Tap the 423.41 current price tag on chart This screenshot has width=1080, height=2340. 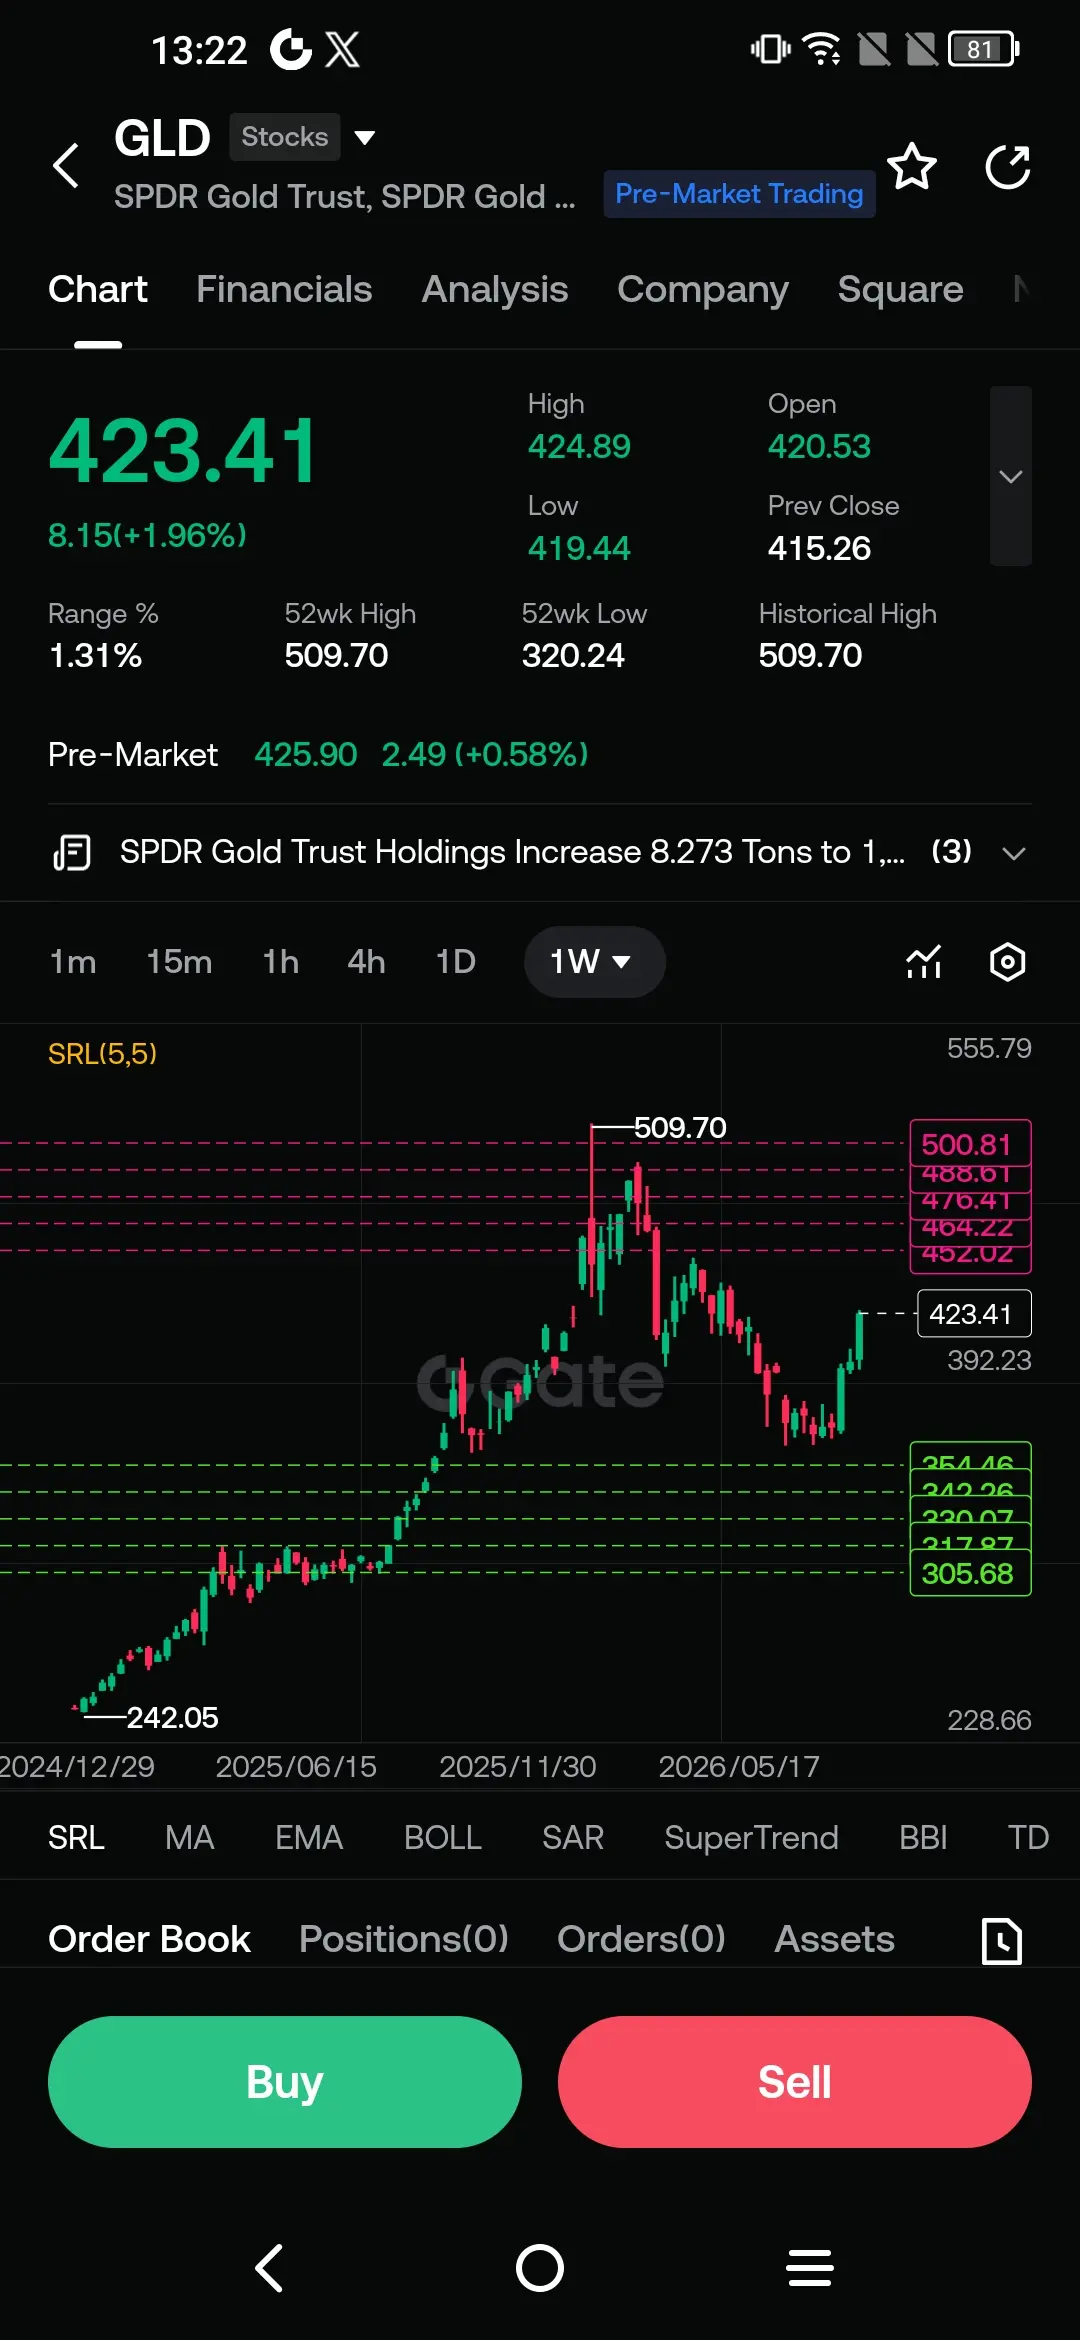(974, 1314)
